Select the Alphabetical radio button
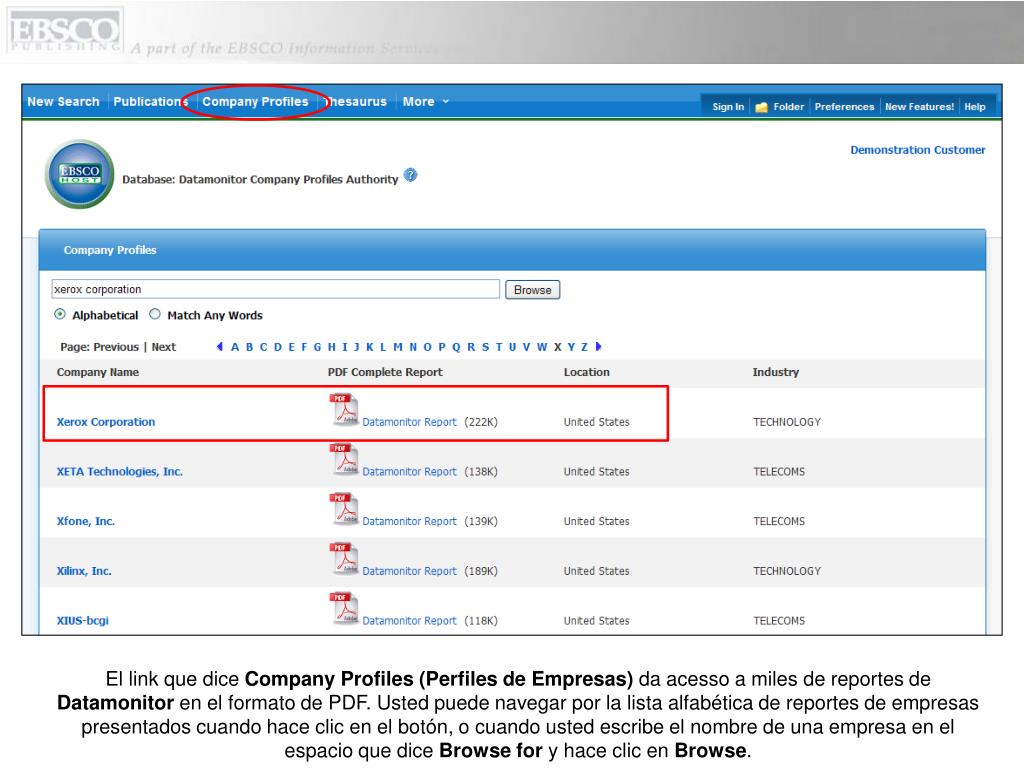This screenshot has height=768, width=1024. pos(60,314)
